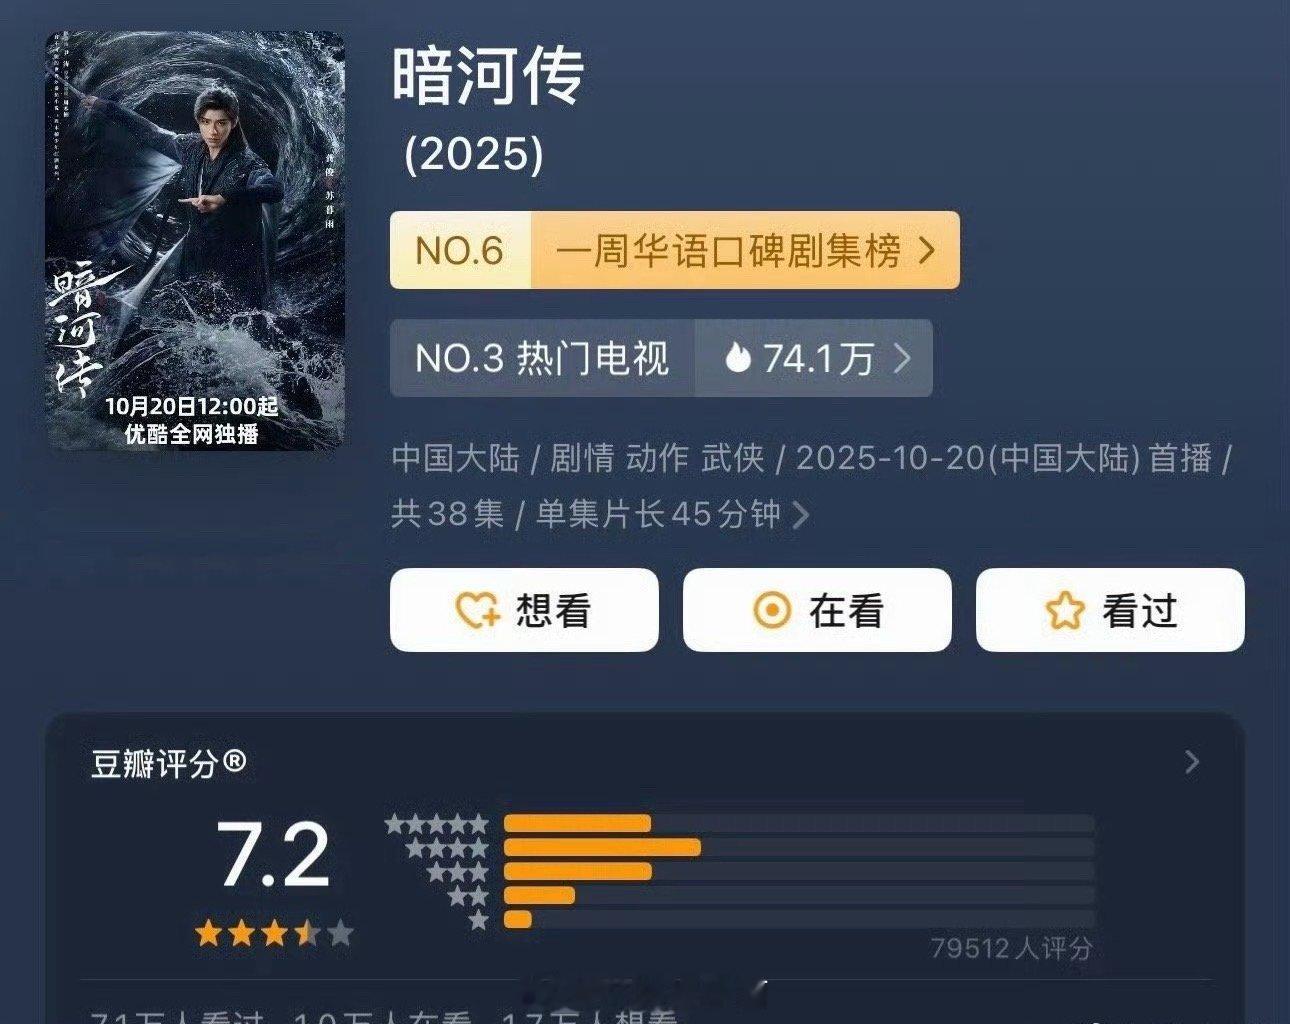The image size is (1290, 1024).
Task: Click the 79512人评分 link
Action: pos(1011,948)
